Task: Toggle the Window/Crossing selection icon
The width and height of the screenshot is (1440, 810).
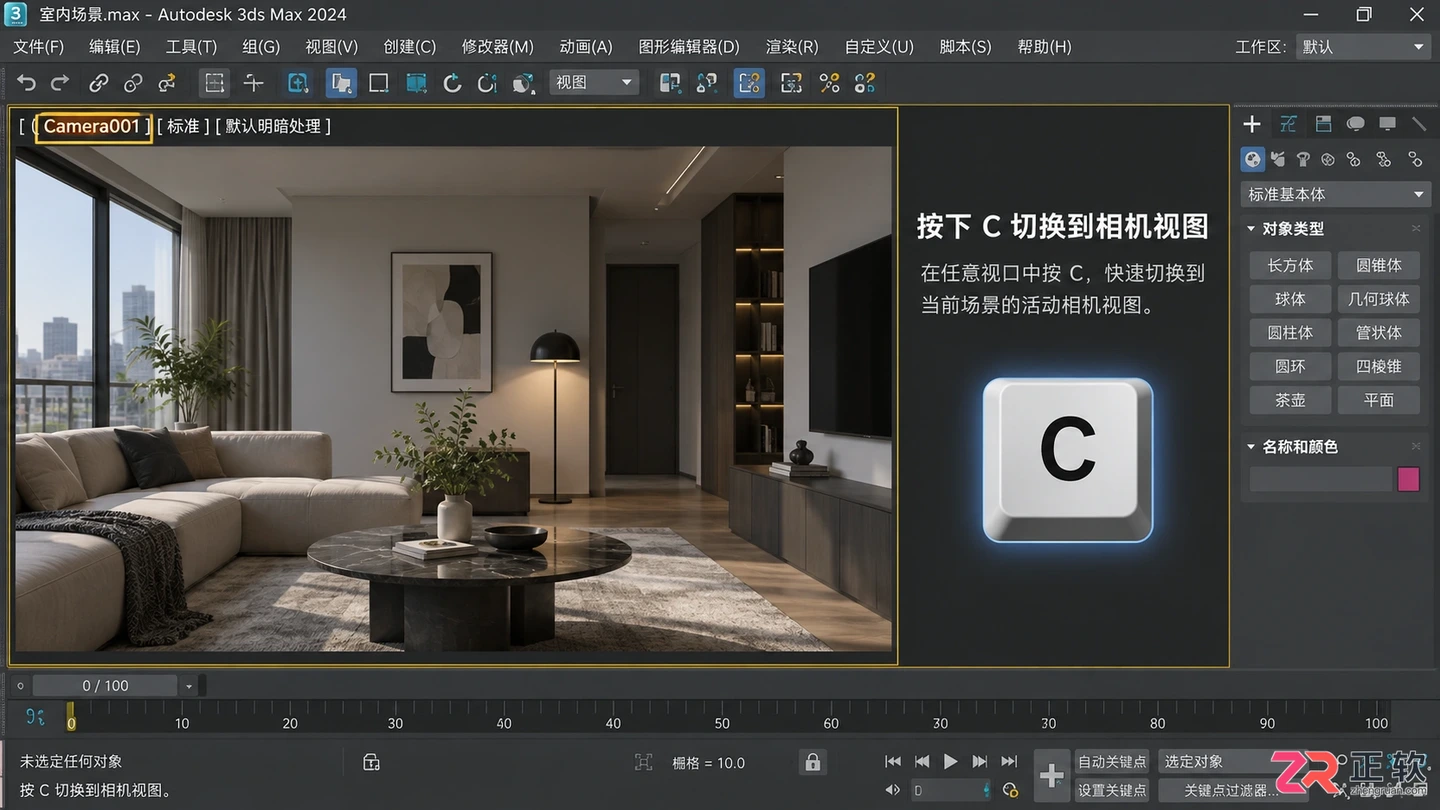Action: pos(416,83)
